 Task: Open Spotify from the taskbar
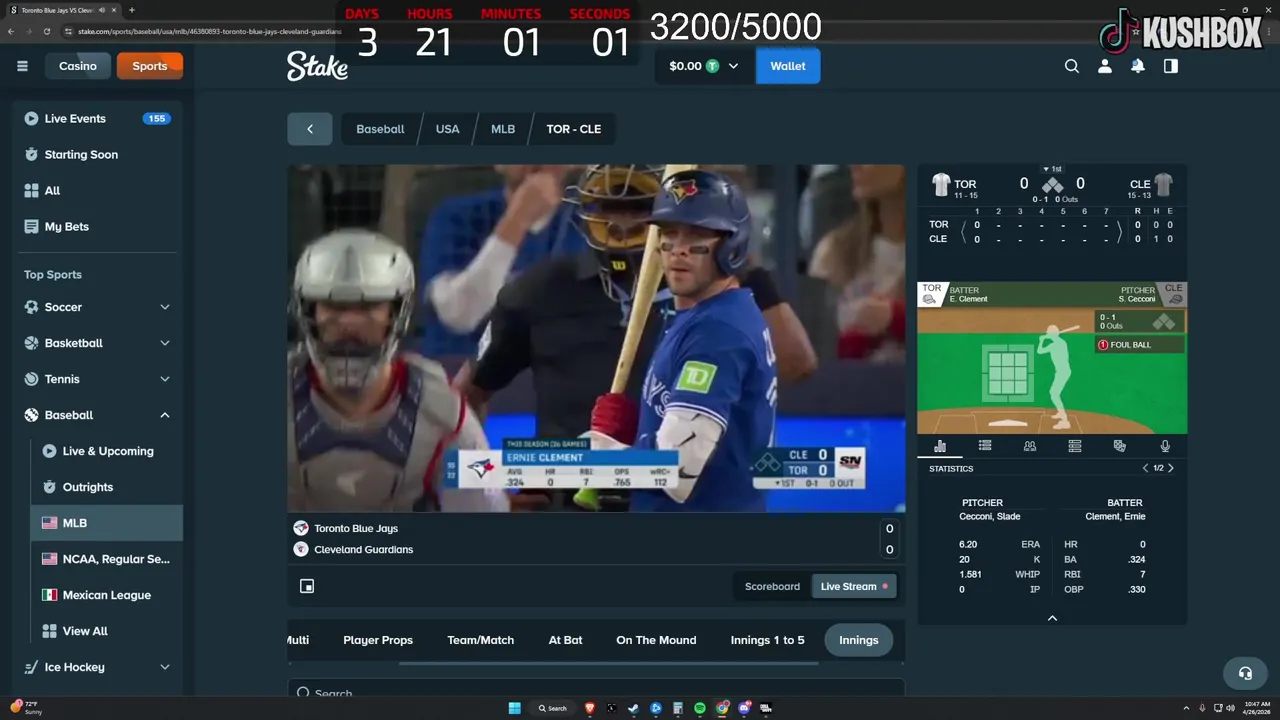coord(700,708)
